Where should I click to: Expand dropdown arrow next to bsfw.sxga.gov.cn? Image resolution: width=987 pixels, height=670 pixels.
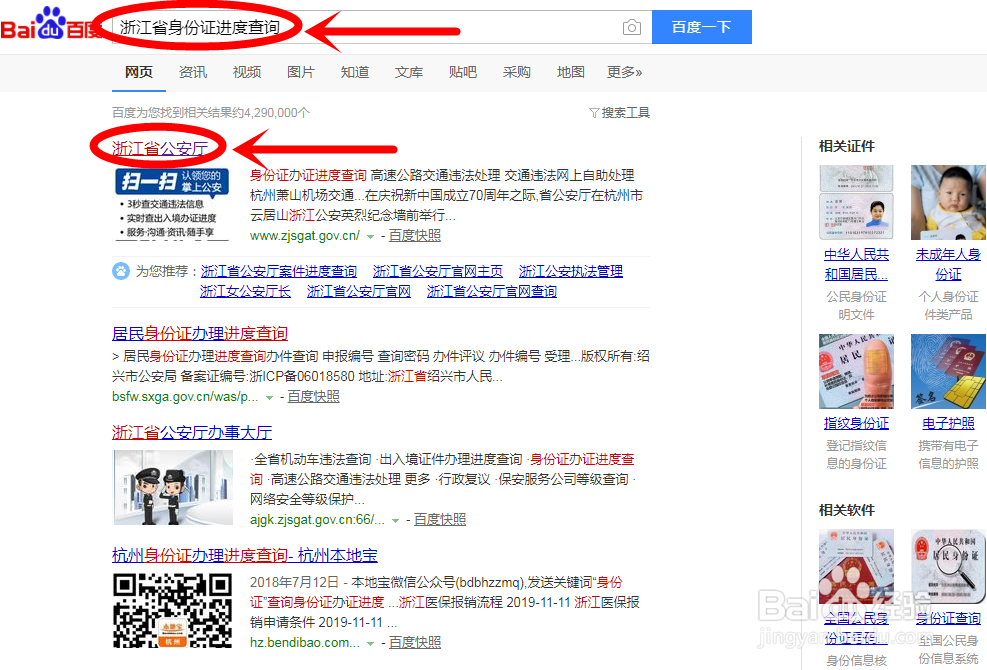[x=269, y=398]
